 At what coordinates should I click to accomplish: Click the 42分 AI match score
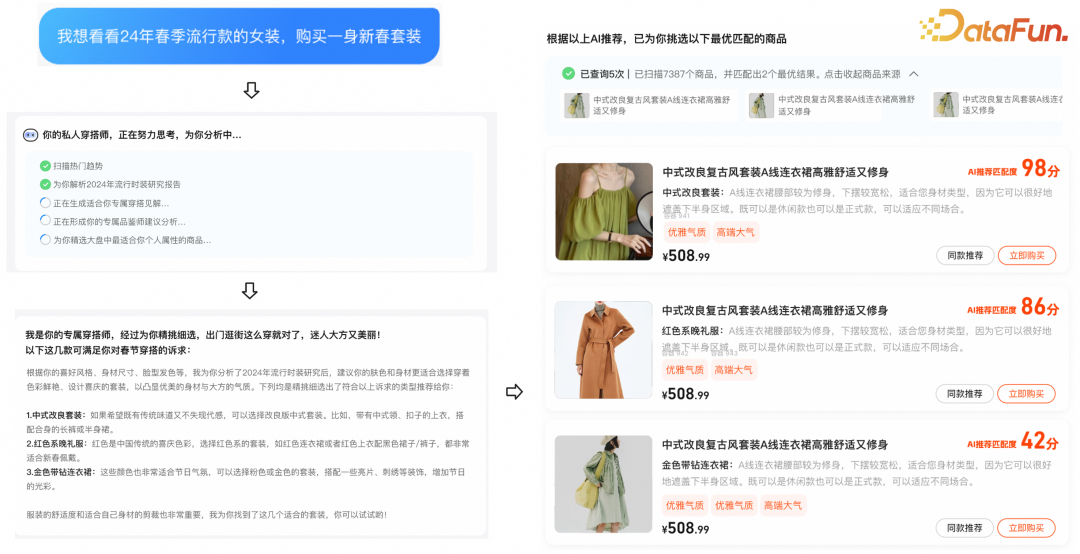coord(1040,440)
